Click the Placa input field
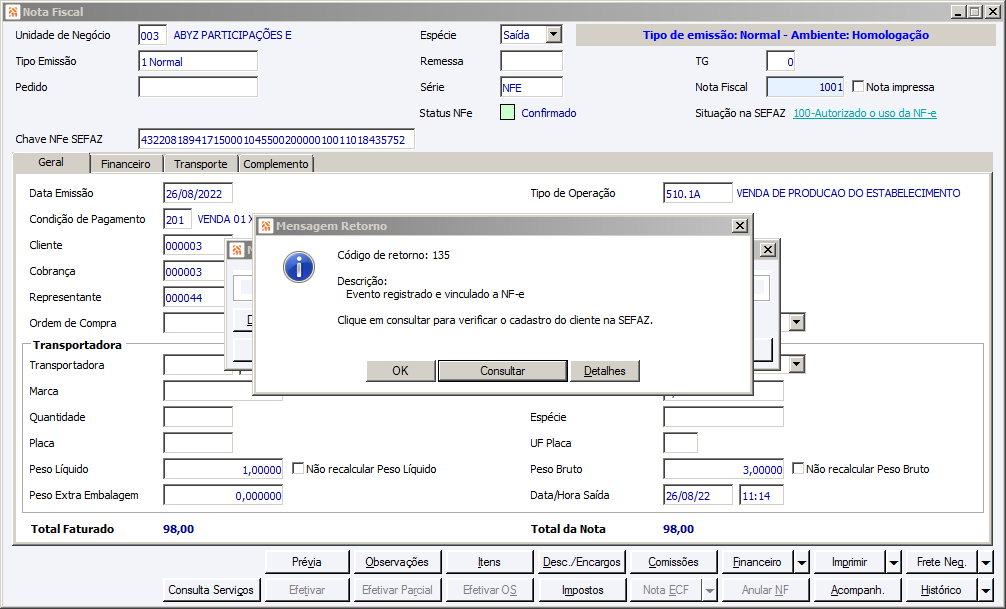This screenshot has height=609, width=1006. (198, 443)
